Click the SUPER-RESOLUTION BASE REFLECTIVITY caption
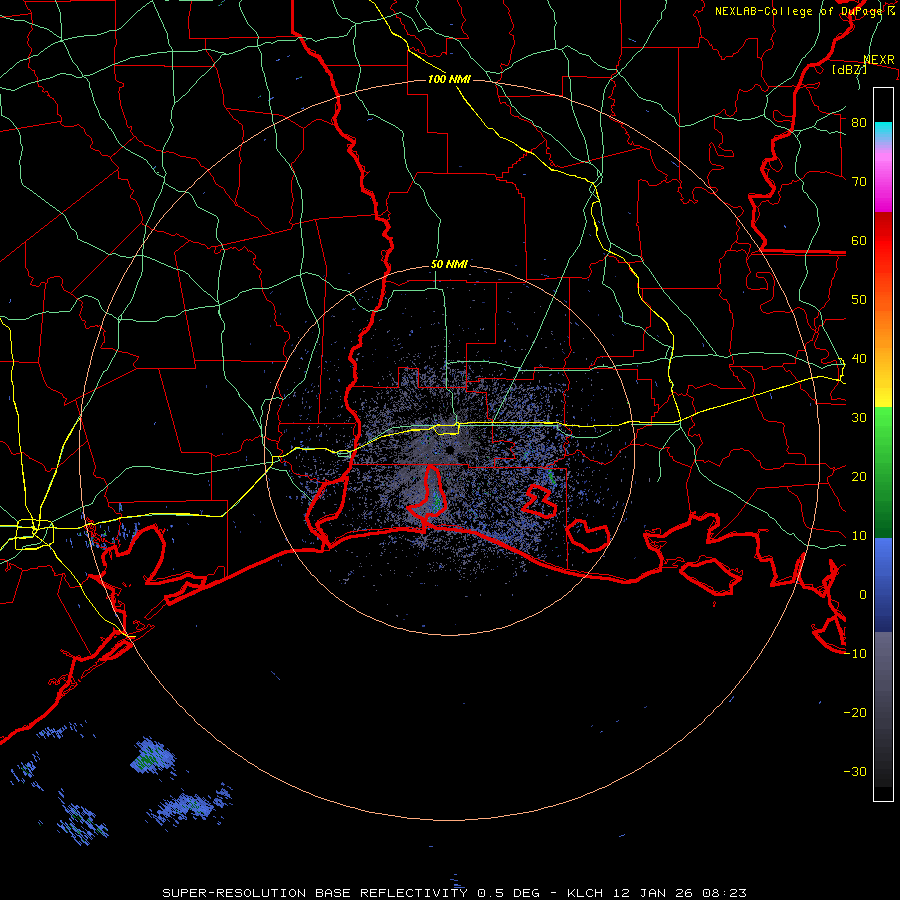The width and height of the screenshot is (900, 900). [x=315, y=893]
